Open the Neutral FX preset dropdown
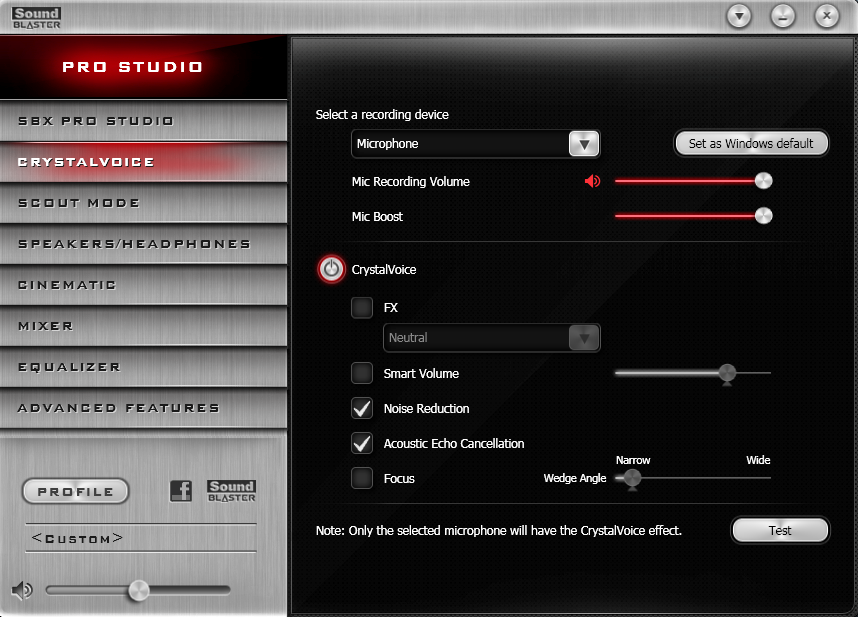The image size is (858, 617). [584, 338]
